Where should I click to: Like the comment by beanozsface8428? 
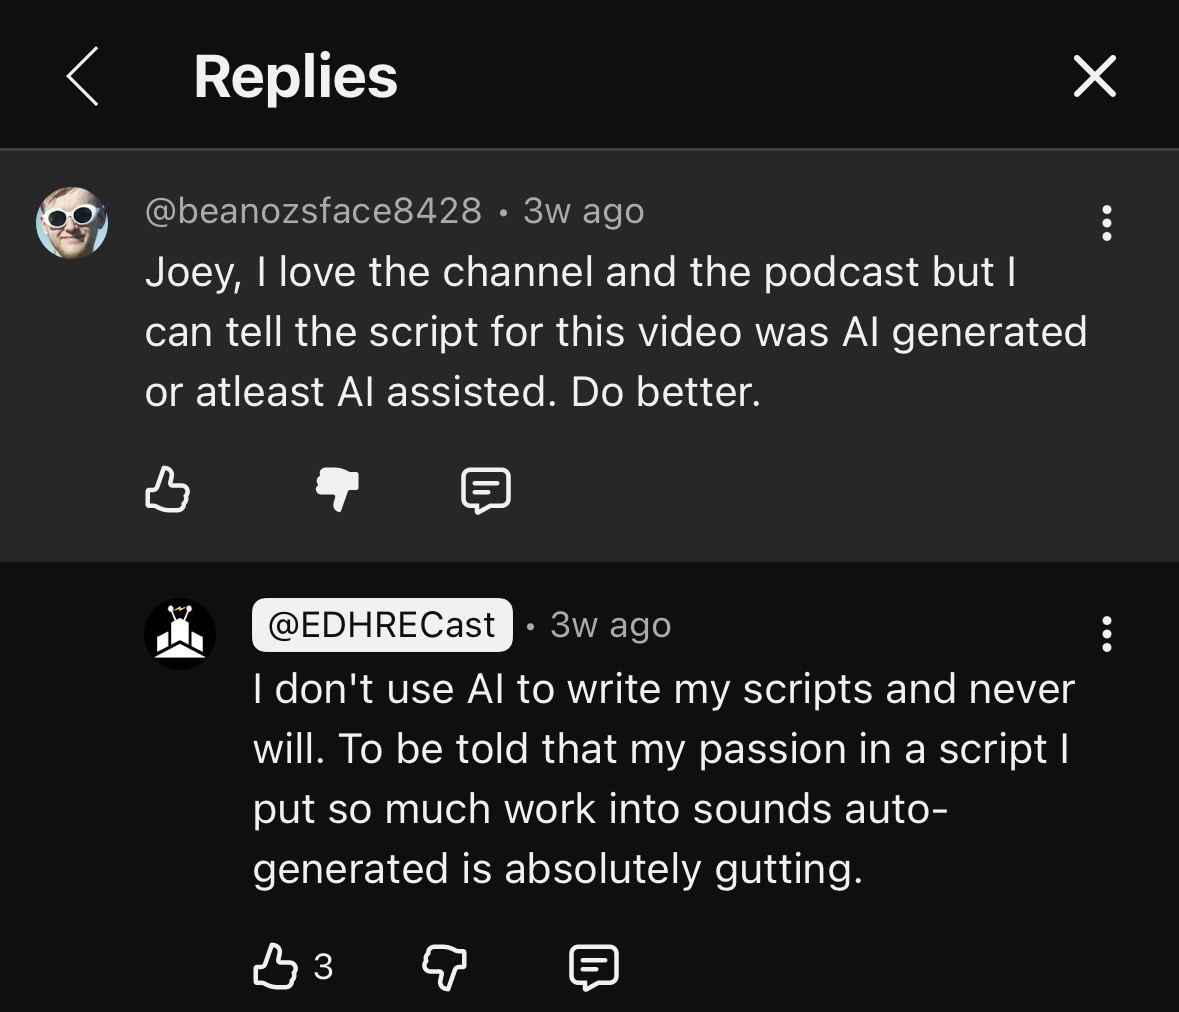pyautogui.click(x=167, y=490)
